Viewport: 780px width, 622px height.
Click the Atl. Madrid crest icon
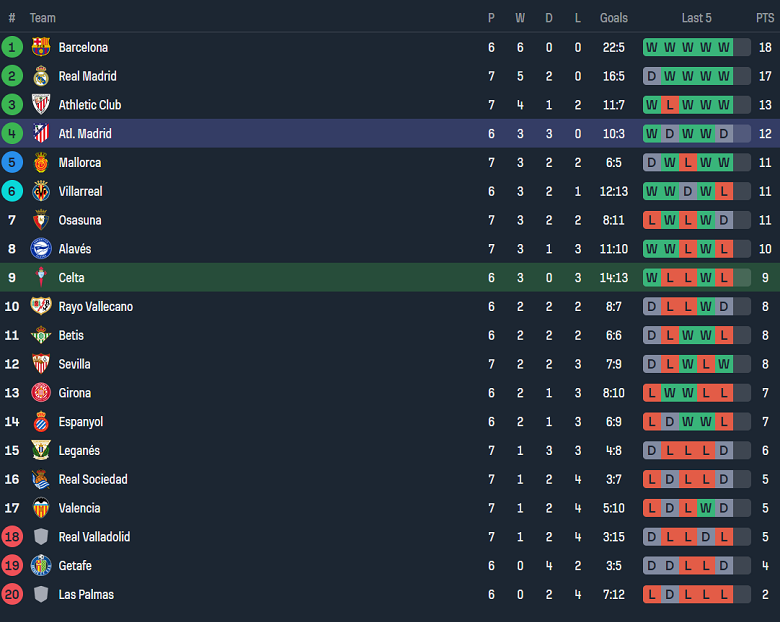tap(41, 134)
